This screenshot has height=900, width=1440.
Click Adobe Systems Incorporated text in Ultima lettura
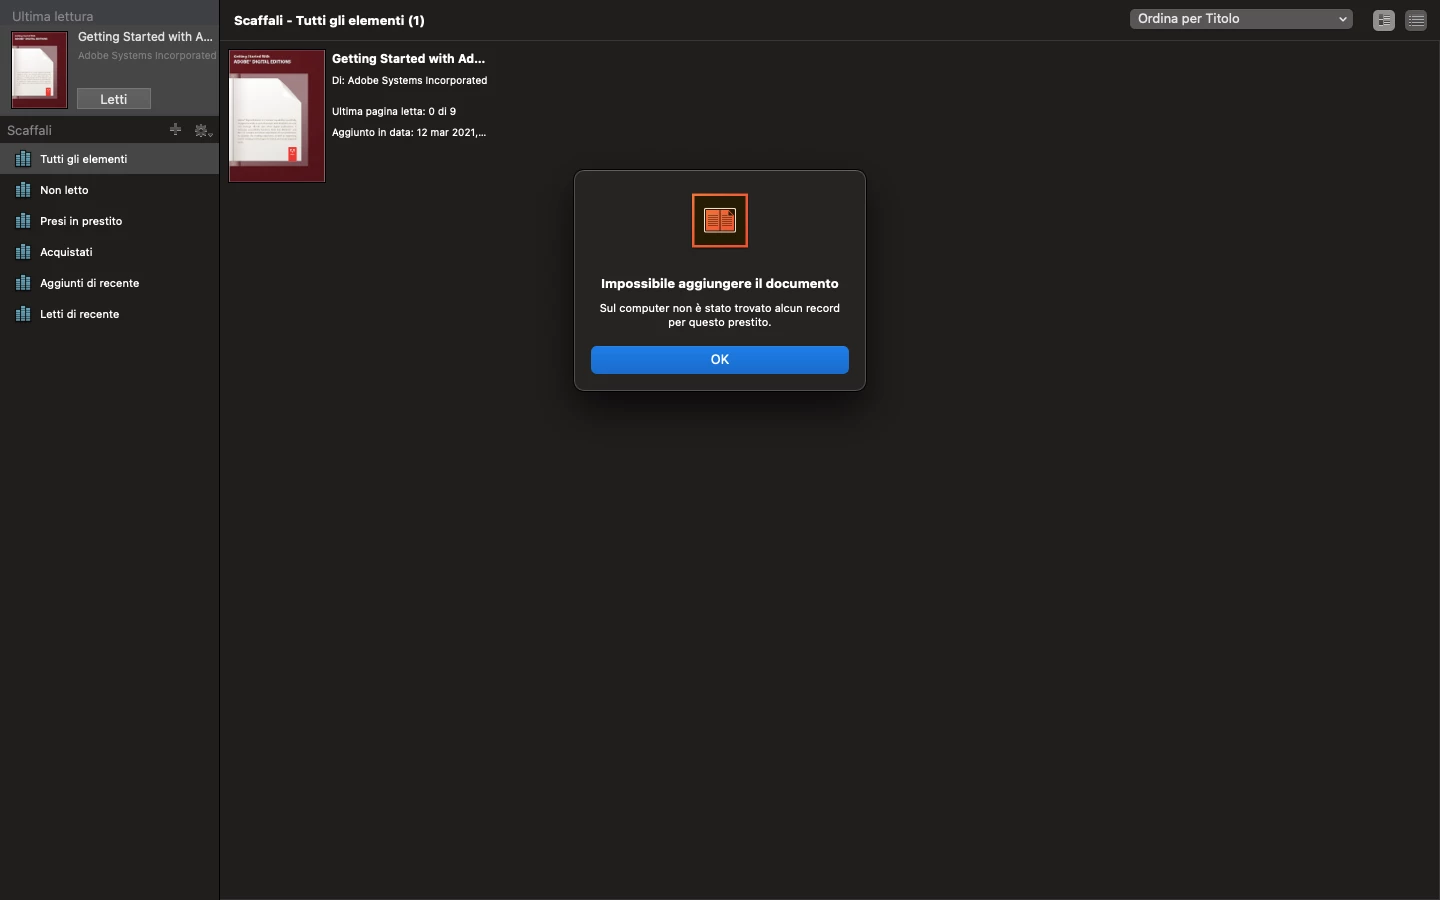coord(147,56)
